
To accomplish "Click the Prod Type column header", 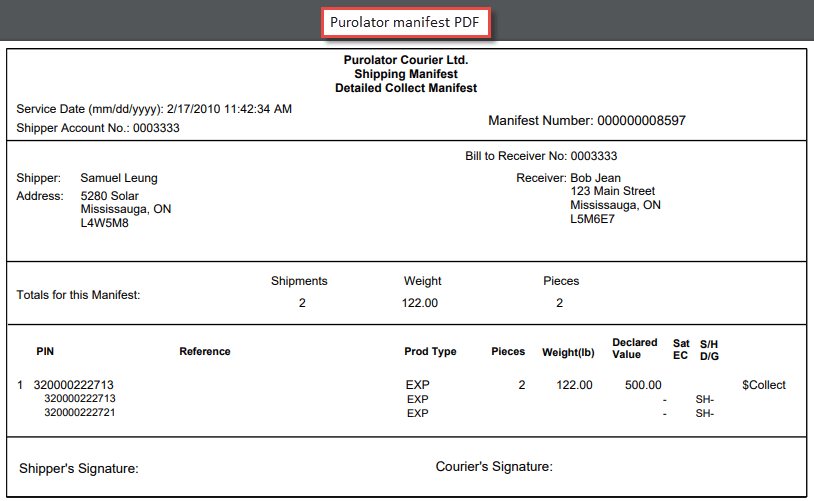I will click(x=430, y=351).
